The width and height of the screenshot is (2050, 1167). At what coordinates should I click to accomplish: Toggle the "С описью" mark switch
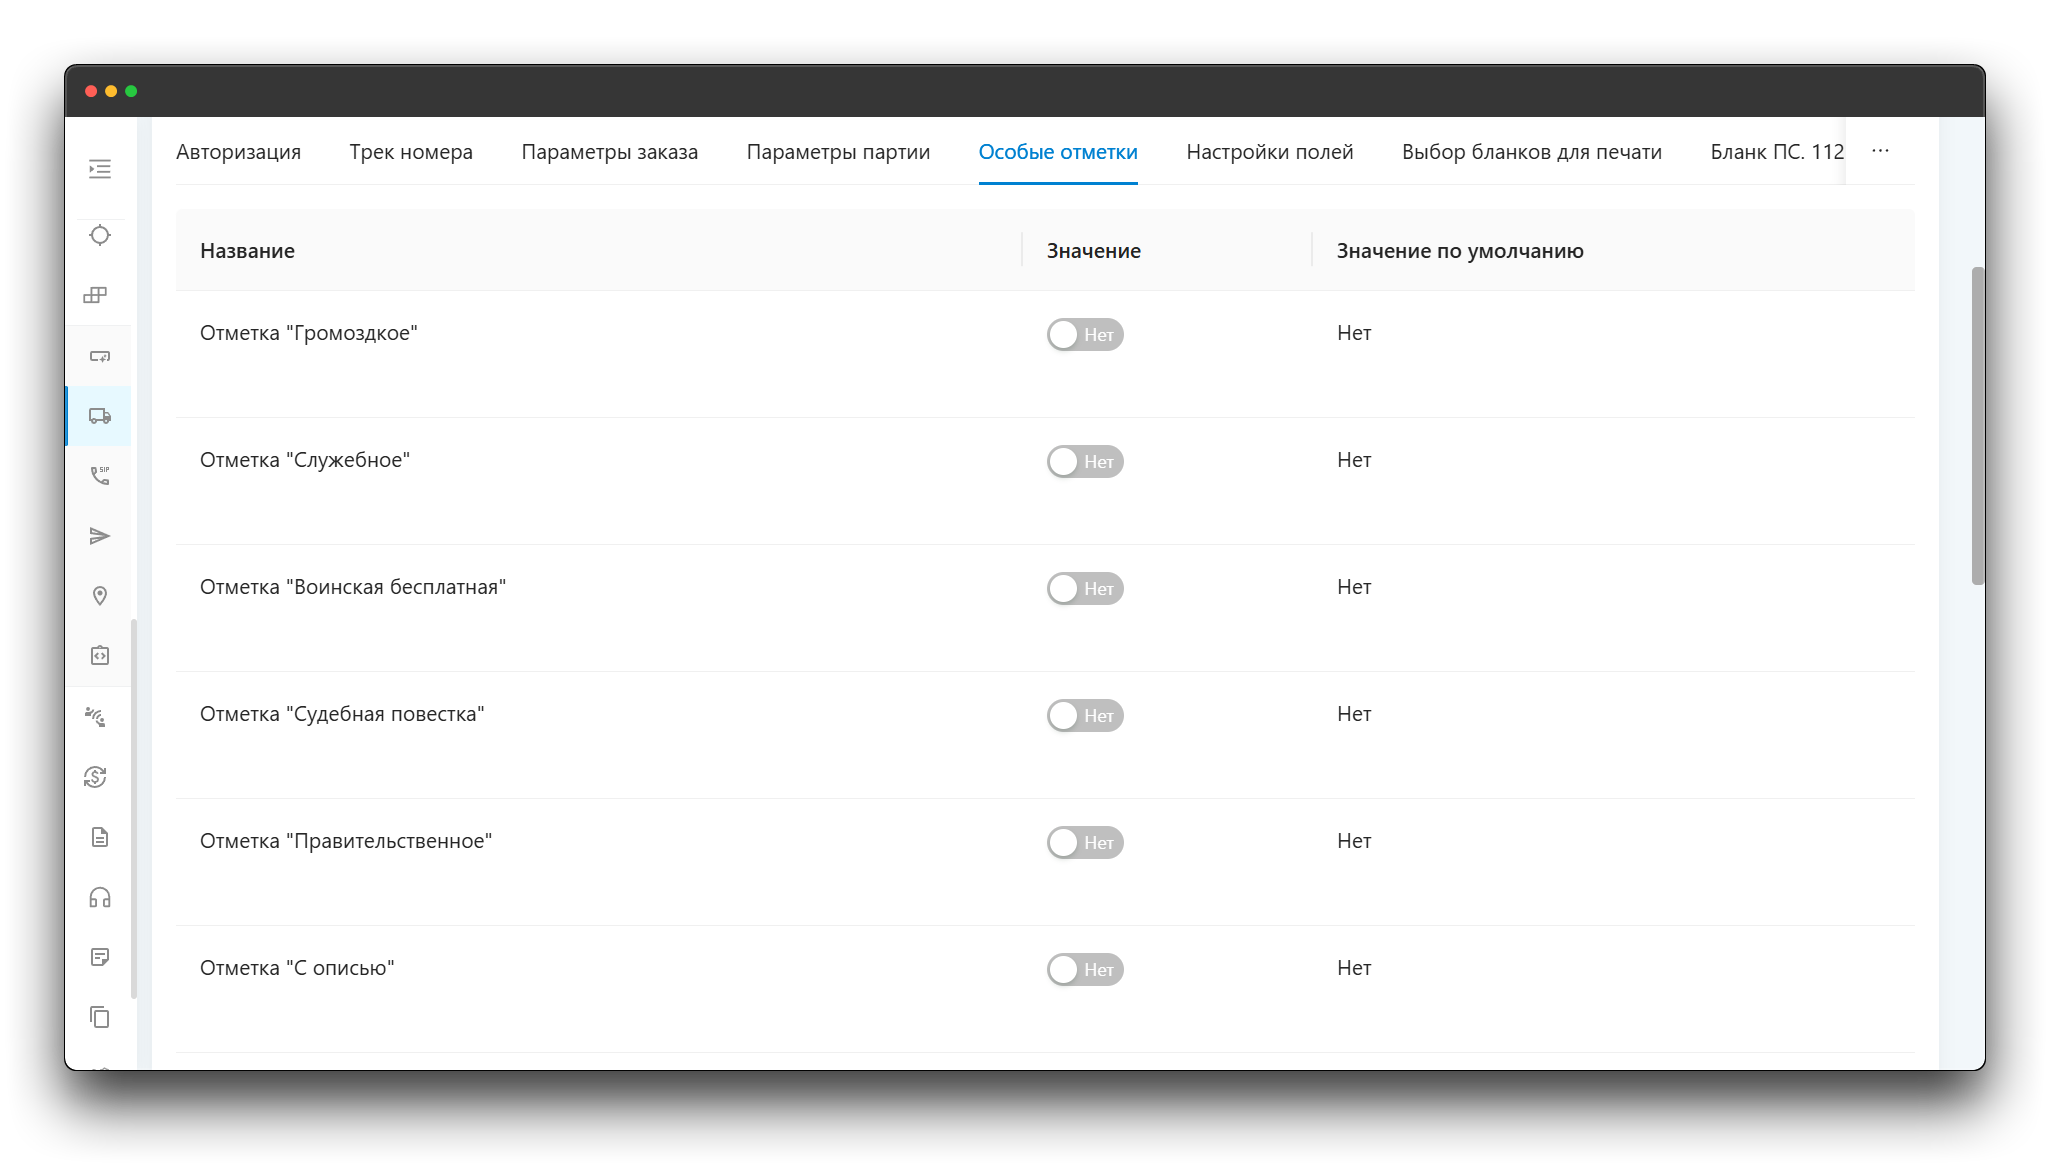[1085, 970]
